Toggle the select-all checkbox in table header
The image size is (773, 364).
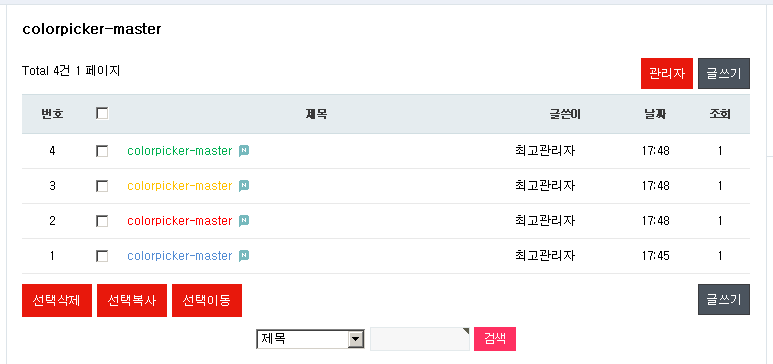point(102,114)
